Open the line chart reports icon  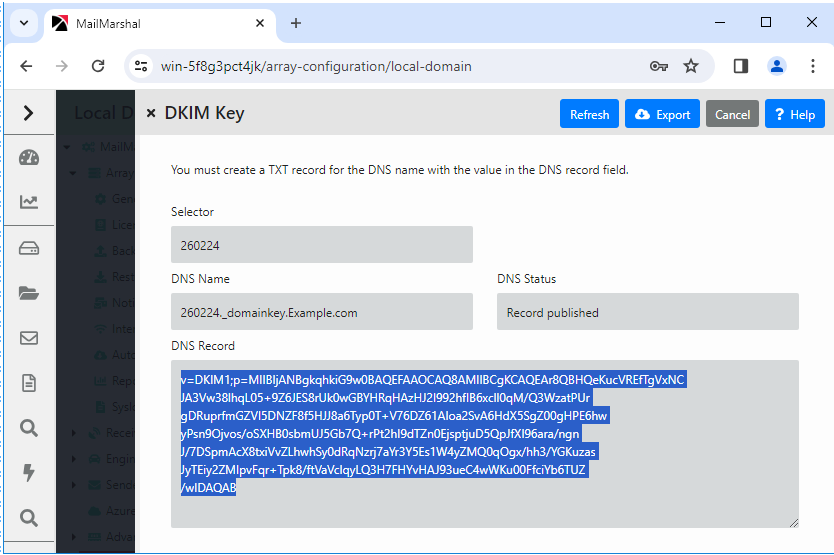click(28, 202)
